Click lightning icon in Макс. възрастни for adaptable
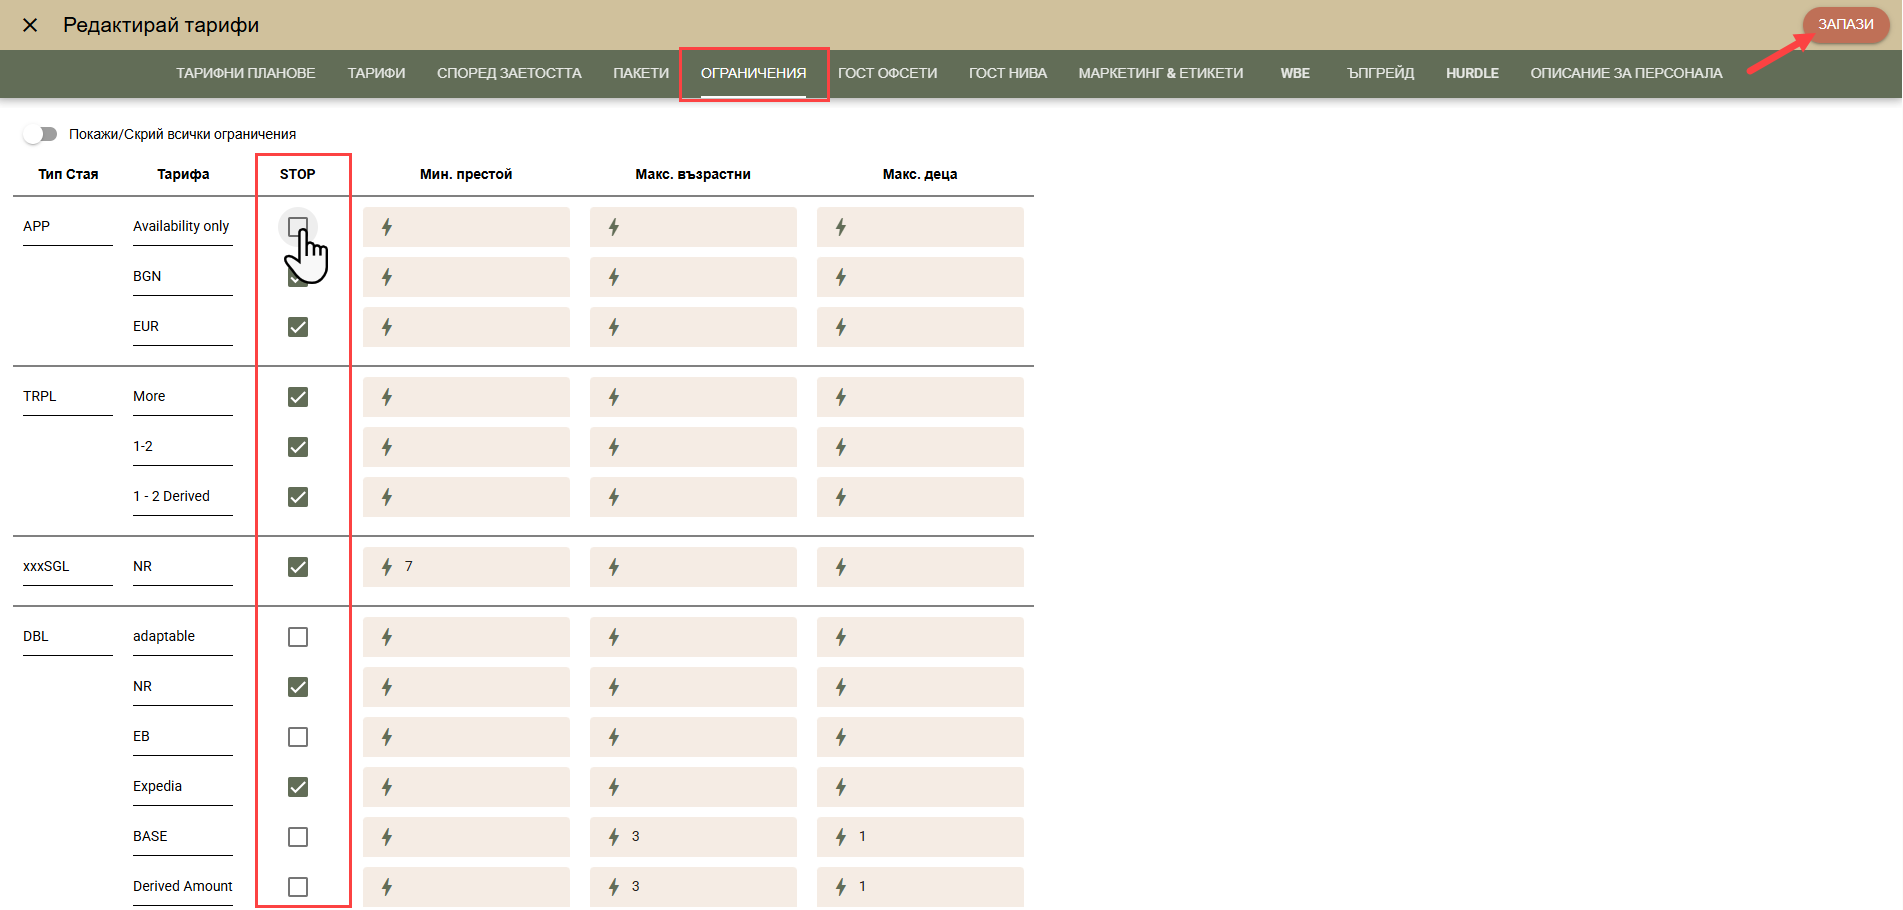This screenshot has width=1903, height=910. coord(614,637)
